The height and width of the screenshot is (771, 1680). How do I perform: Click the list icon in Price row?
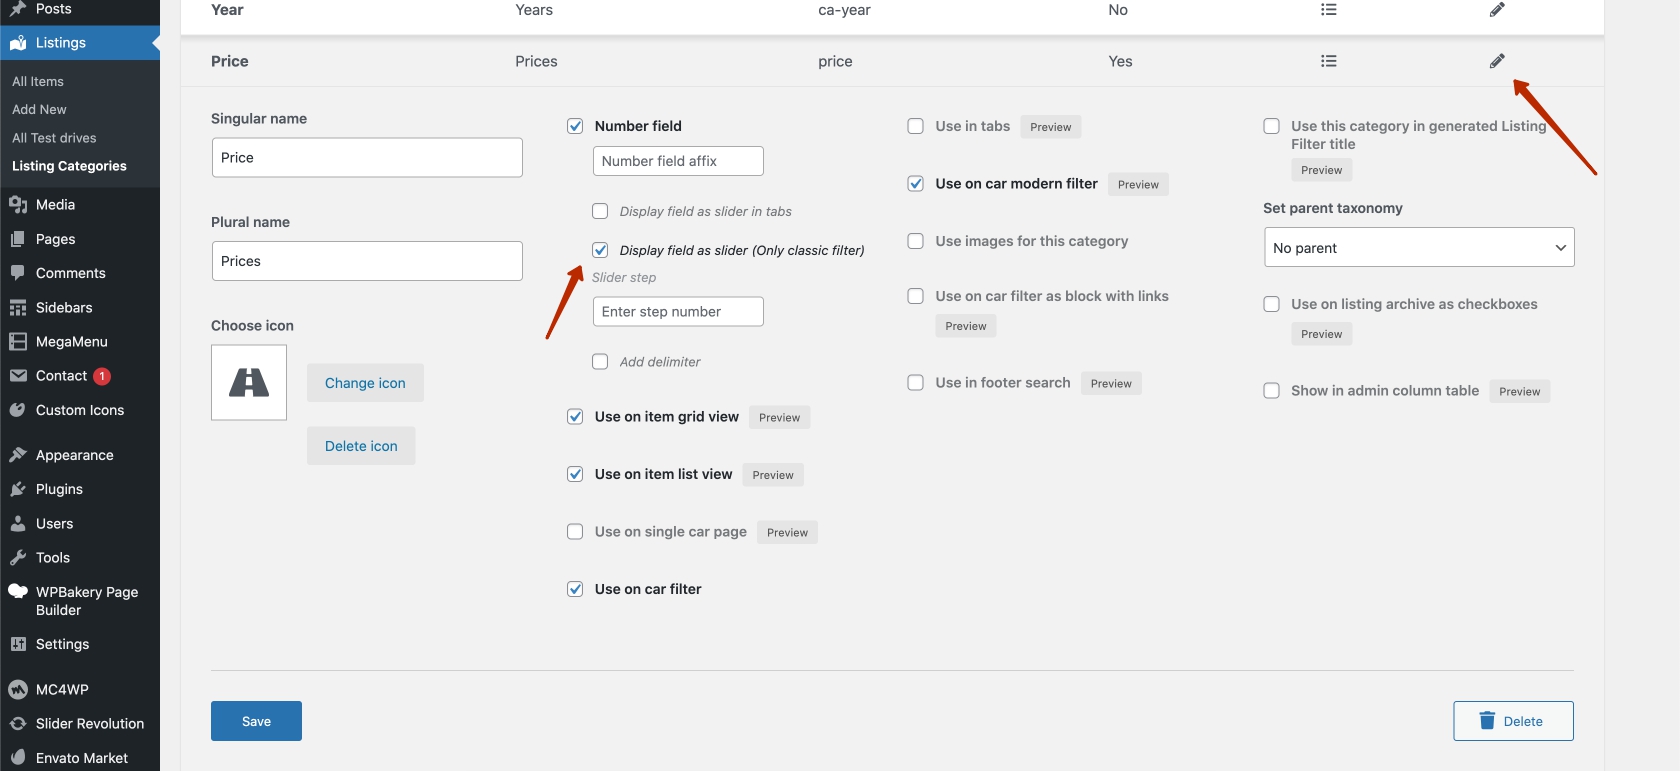click(1328, 61)
